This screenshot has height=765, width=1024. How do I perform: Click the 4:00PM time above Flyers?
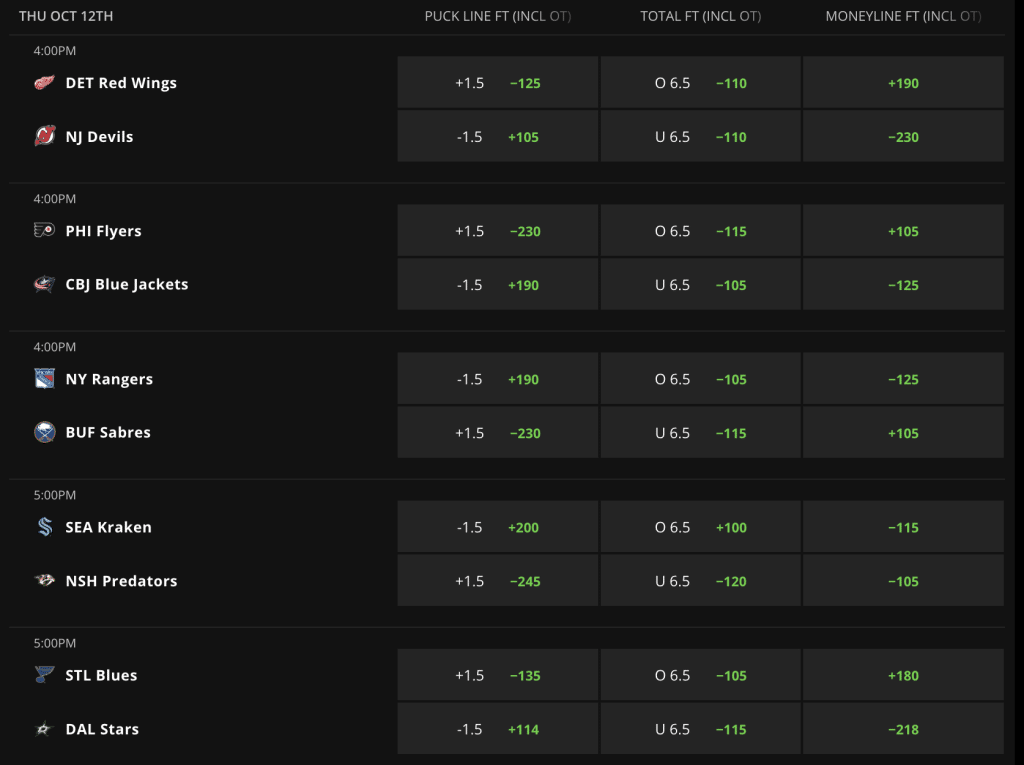coord(55,199)
